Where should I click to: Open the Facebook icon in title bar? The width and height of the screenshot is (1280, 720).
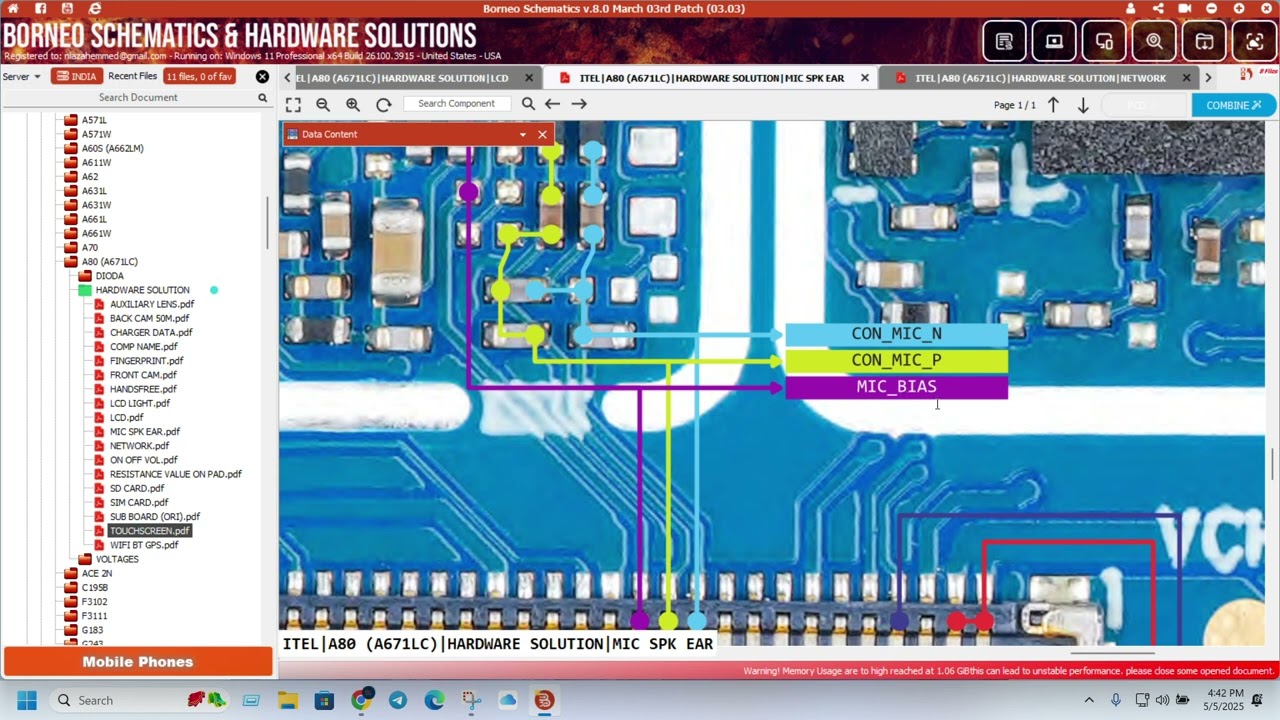(41, 9)
